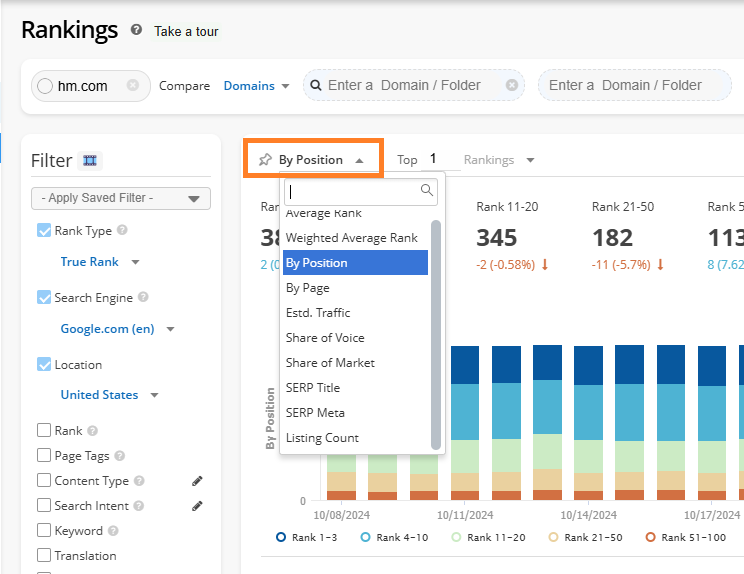
Task: Edit Search Intent with pencil icon
Action: point(198,506)
